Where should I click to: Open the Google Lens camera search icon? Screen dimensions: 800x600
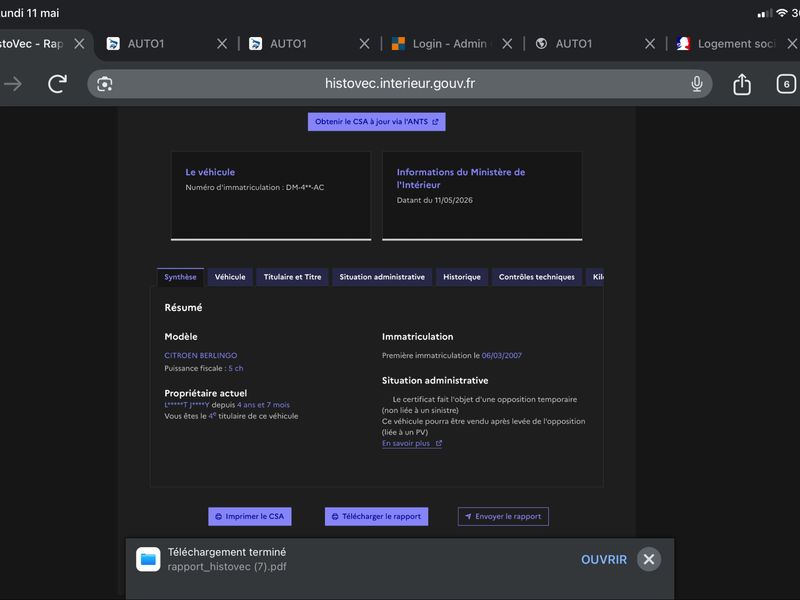(105, 84)
